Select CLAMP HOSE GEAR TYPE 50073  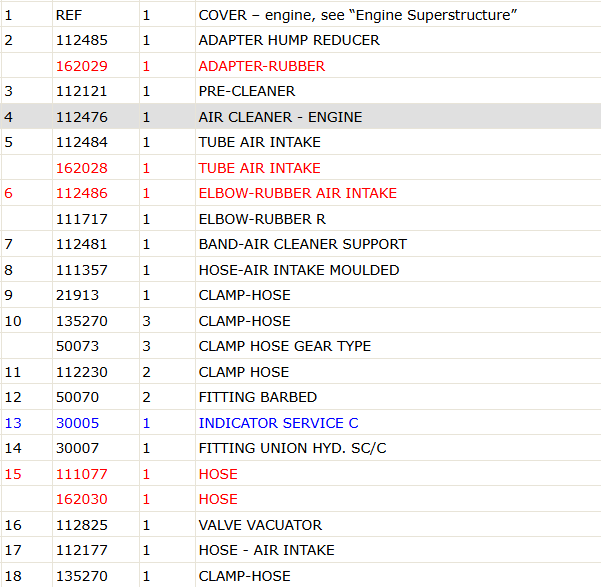(77, 346)
